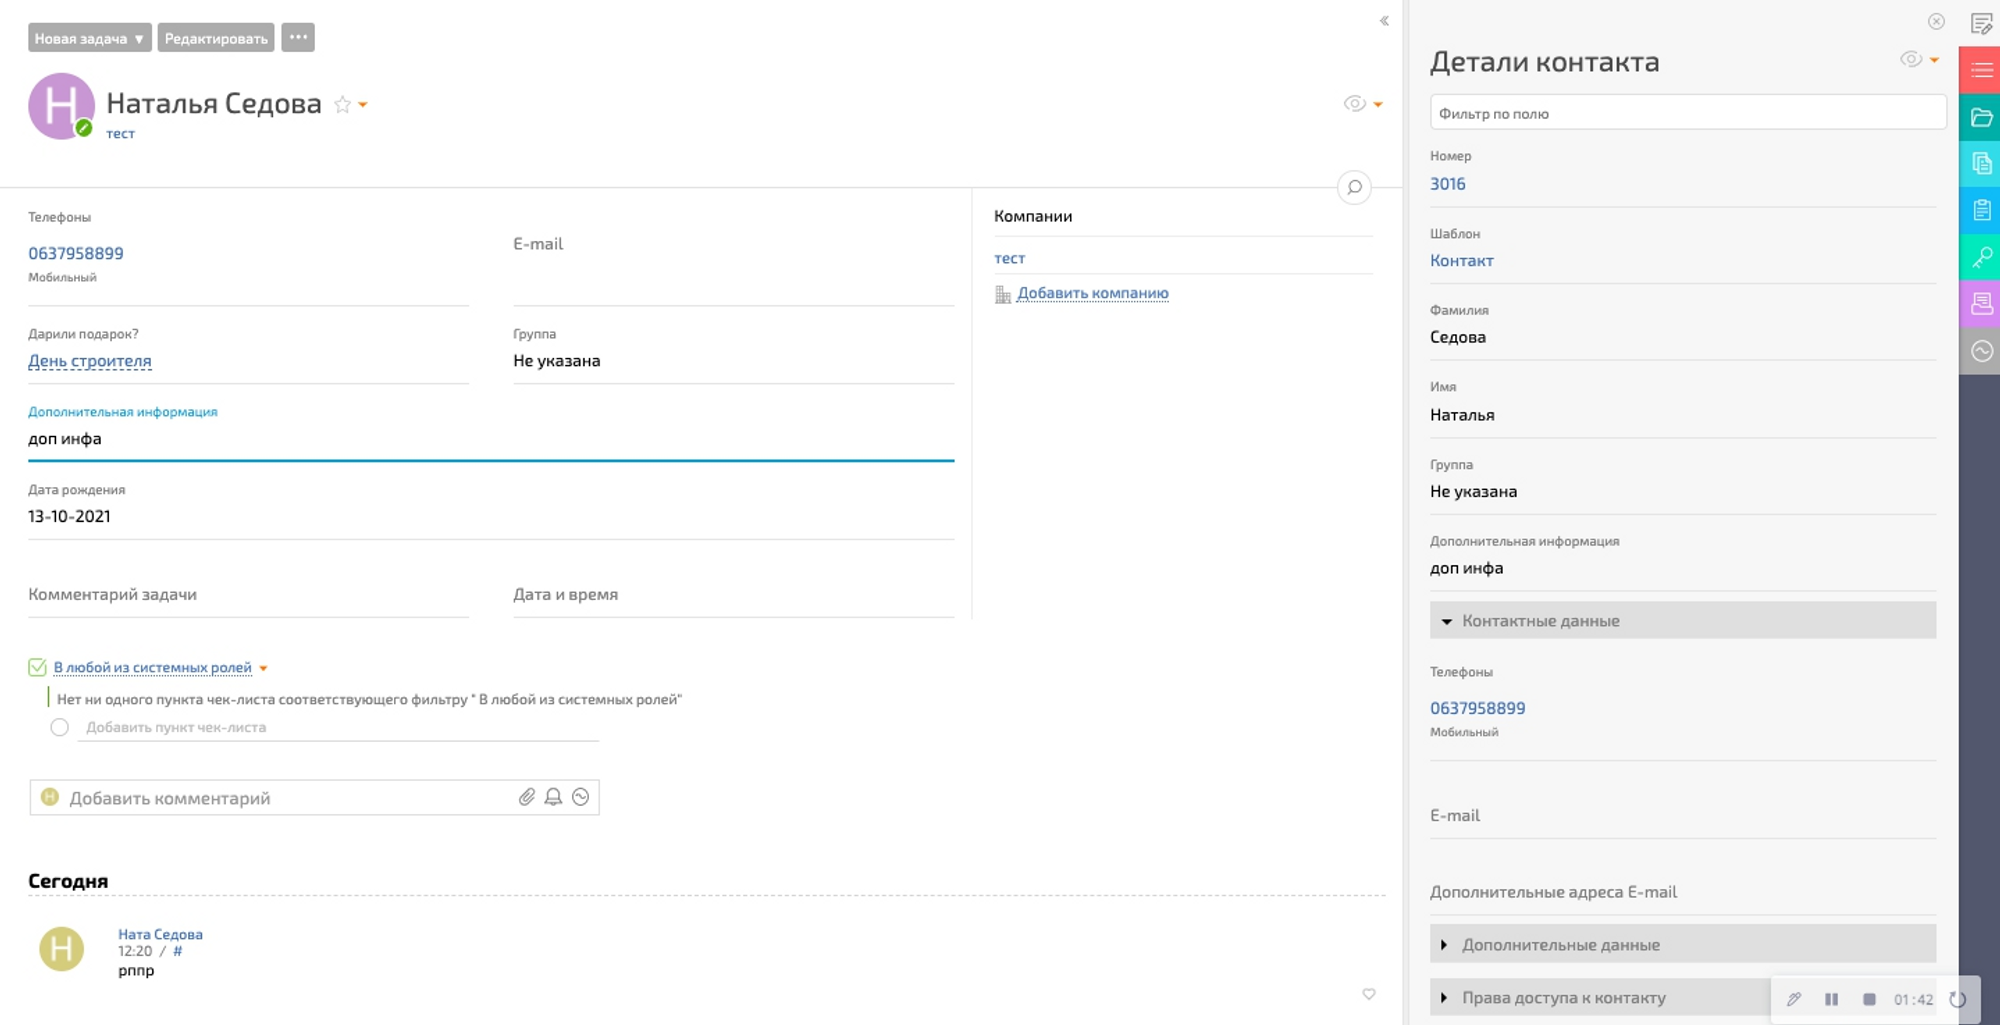Click the Фильтр по полю input field
2000x1025 pixels.
[x=1687, y=114]
